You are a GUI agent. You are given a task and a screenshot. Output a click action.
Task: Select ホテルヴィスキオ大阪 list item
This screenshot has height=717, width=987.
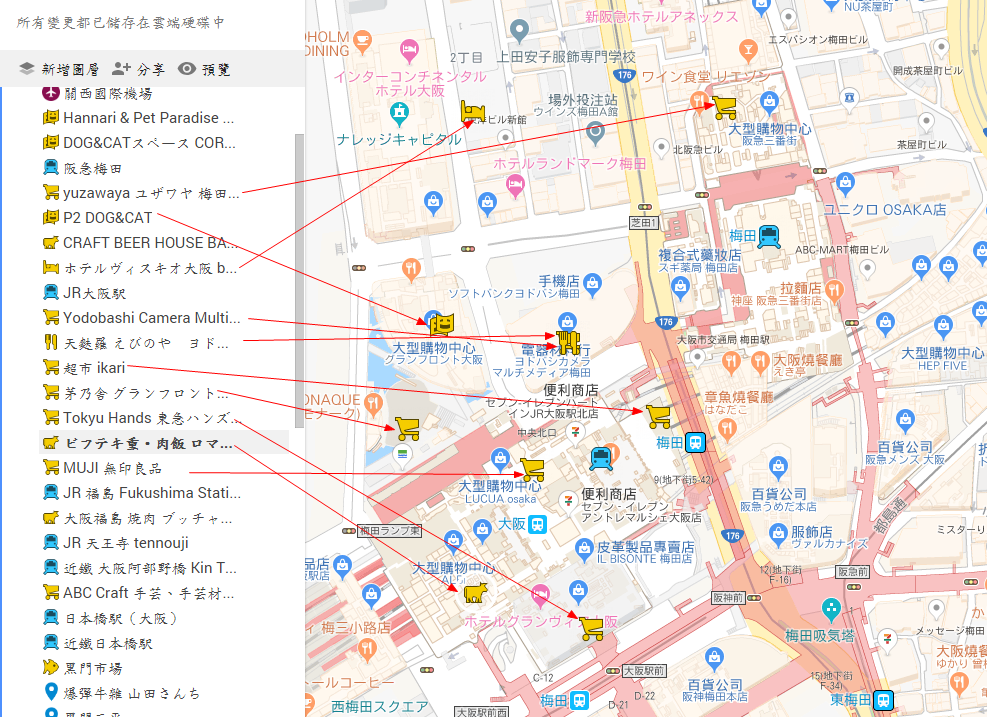pos(140,268)
